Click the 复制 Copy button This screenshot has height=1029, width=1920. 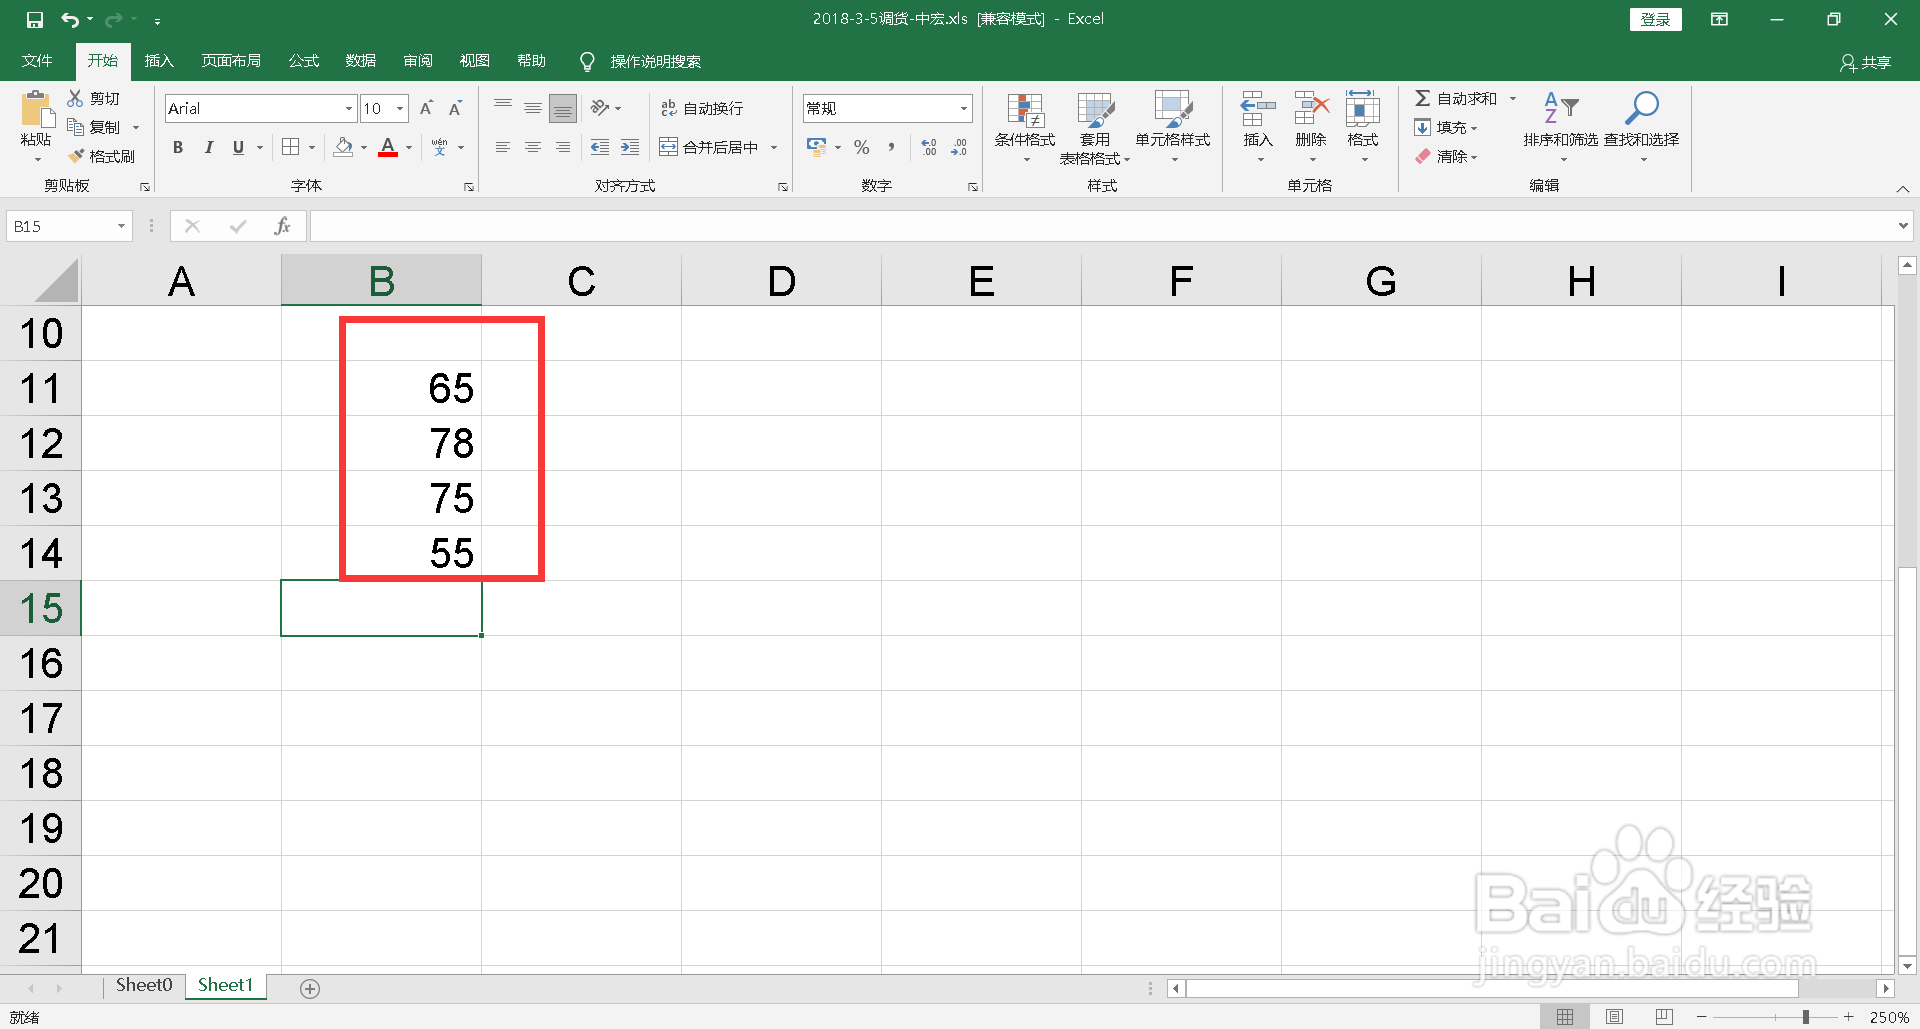coord(94,127)
